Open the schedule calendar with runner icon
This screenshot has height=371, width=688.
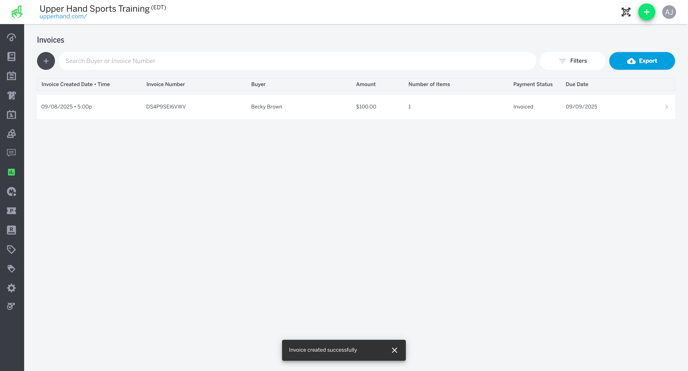click(11, 114)
